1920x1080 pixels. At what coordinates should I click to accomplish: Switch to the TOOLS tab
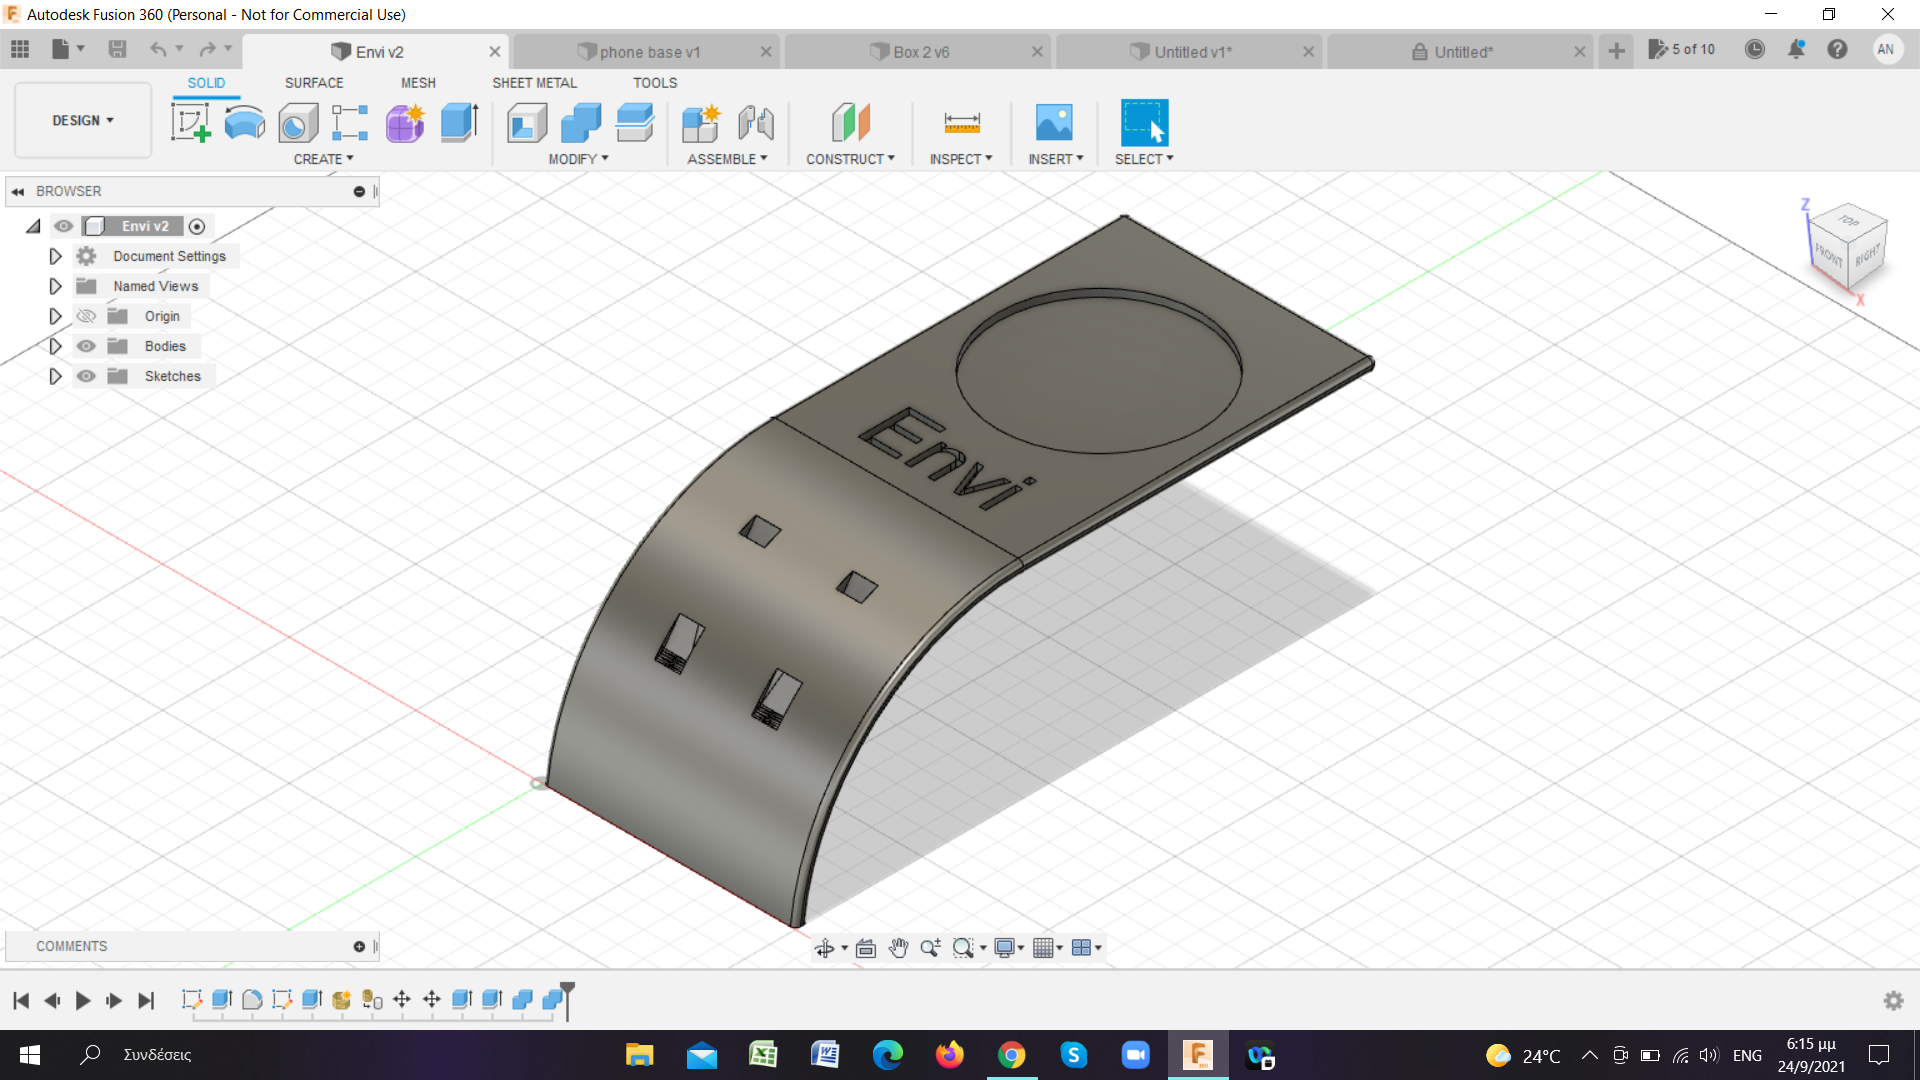pyautogui.click(x=655, y=83)
